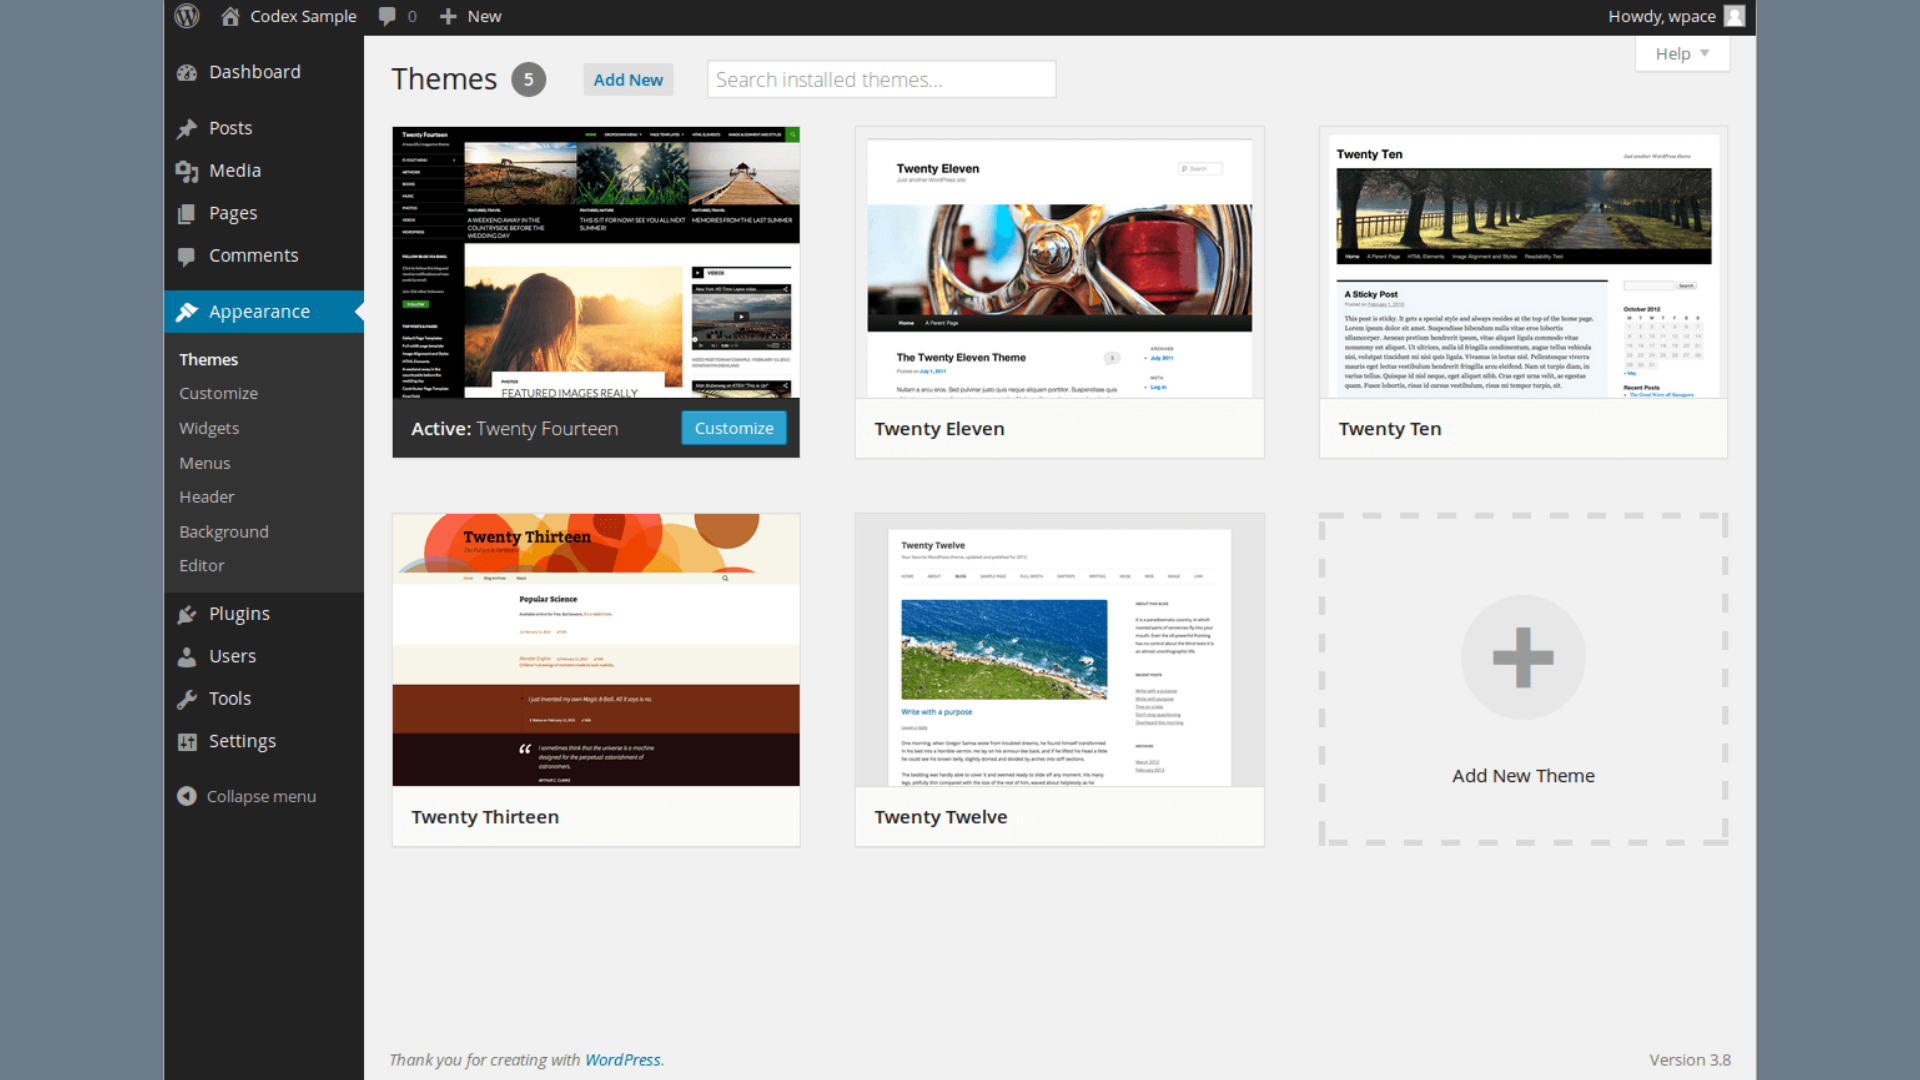Open the Themes submenu item
This screenshot has width=1920, height=1080.
pos(208,359)
